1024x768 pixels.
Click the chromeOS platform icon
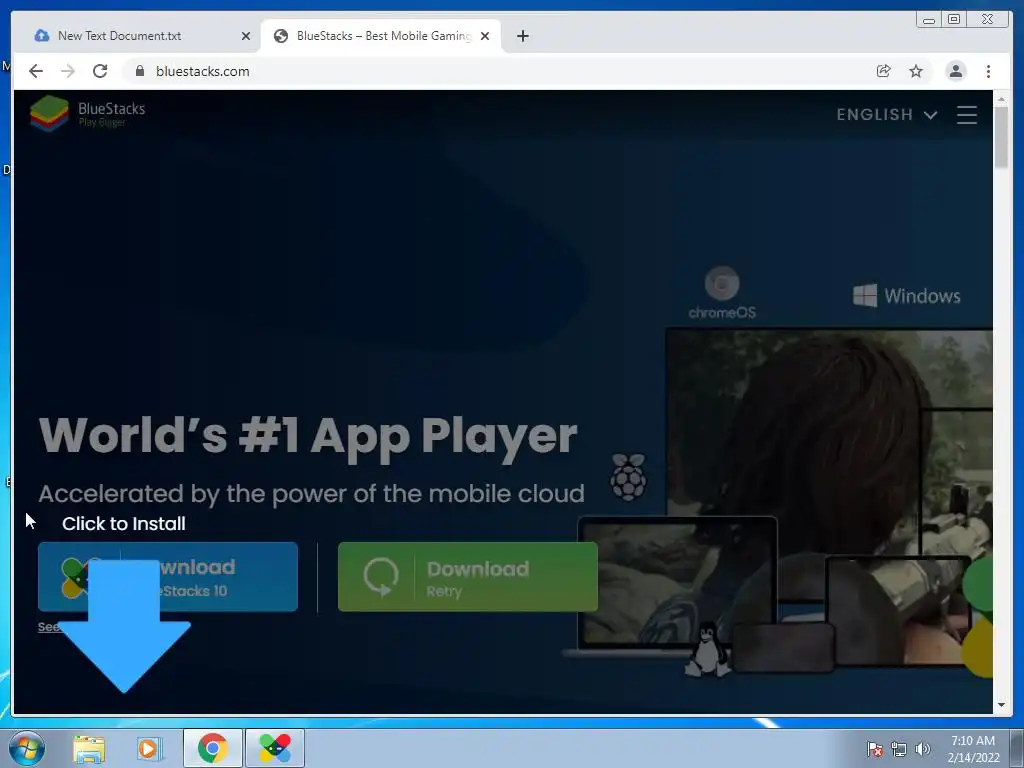(x=722, y=293)
